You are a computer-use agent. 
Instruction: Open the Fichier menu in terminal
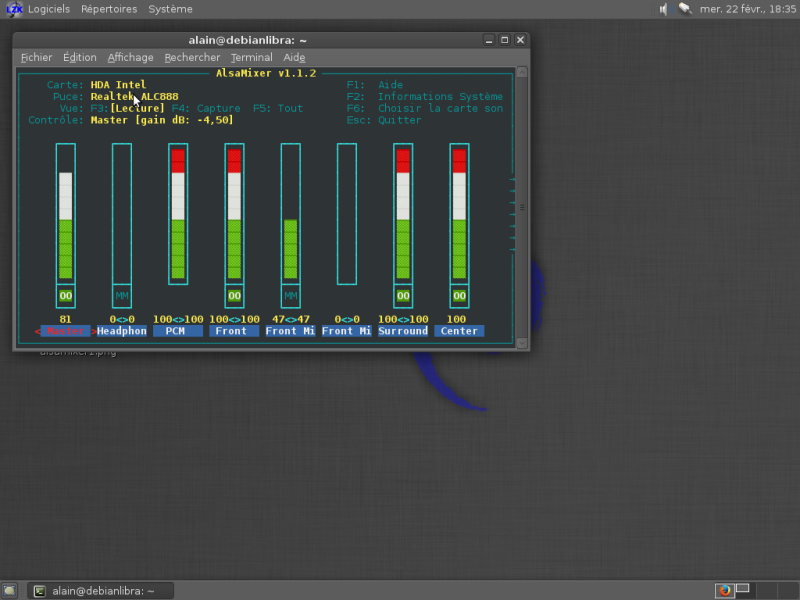36,58
